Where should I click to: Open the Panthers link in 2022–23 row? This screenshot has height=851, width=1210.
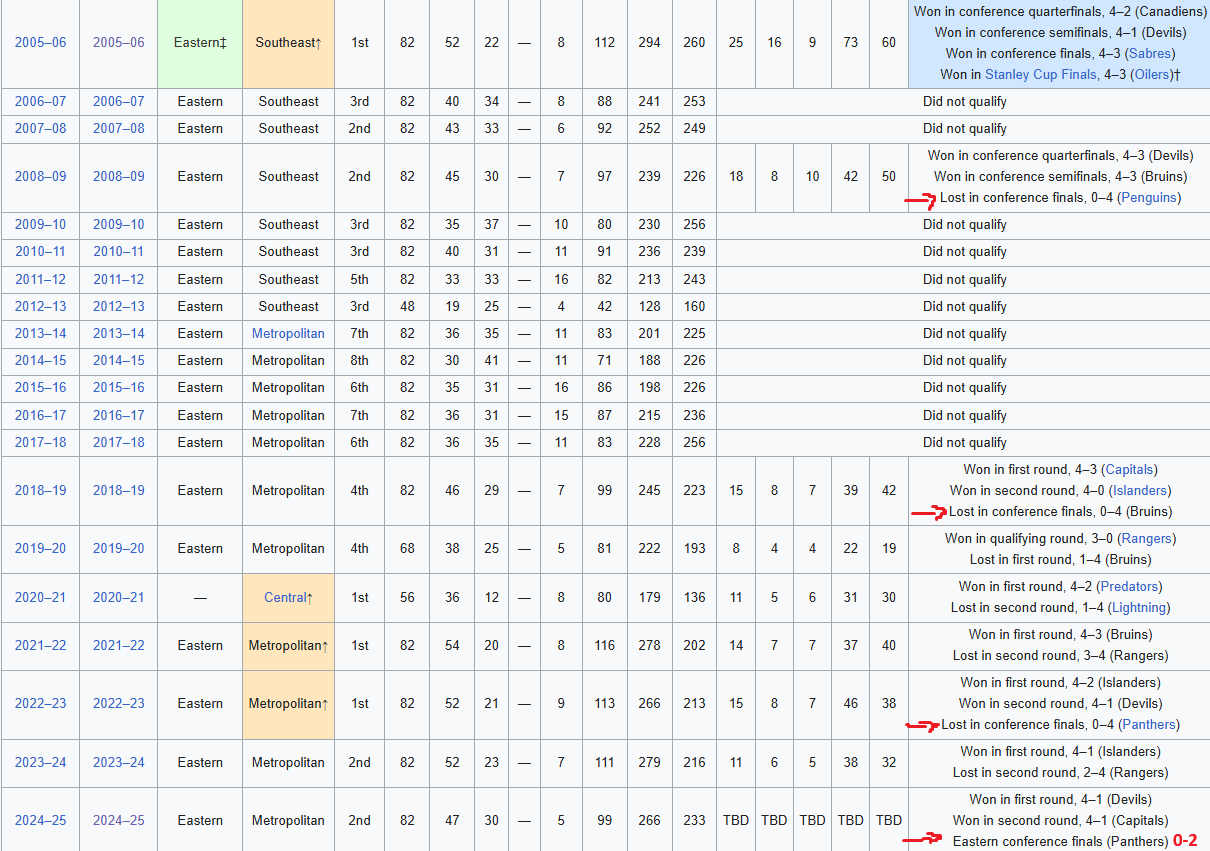(1149, 724)
